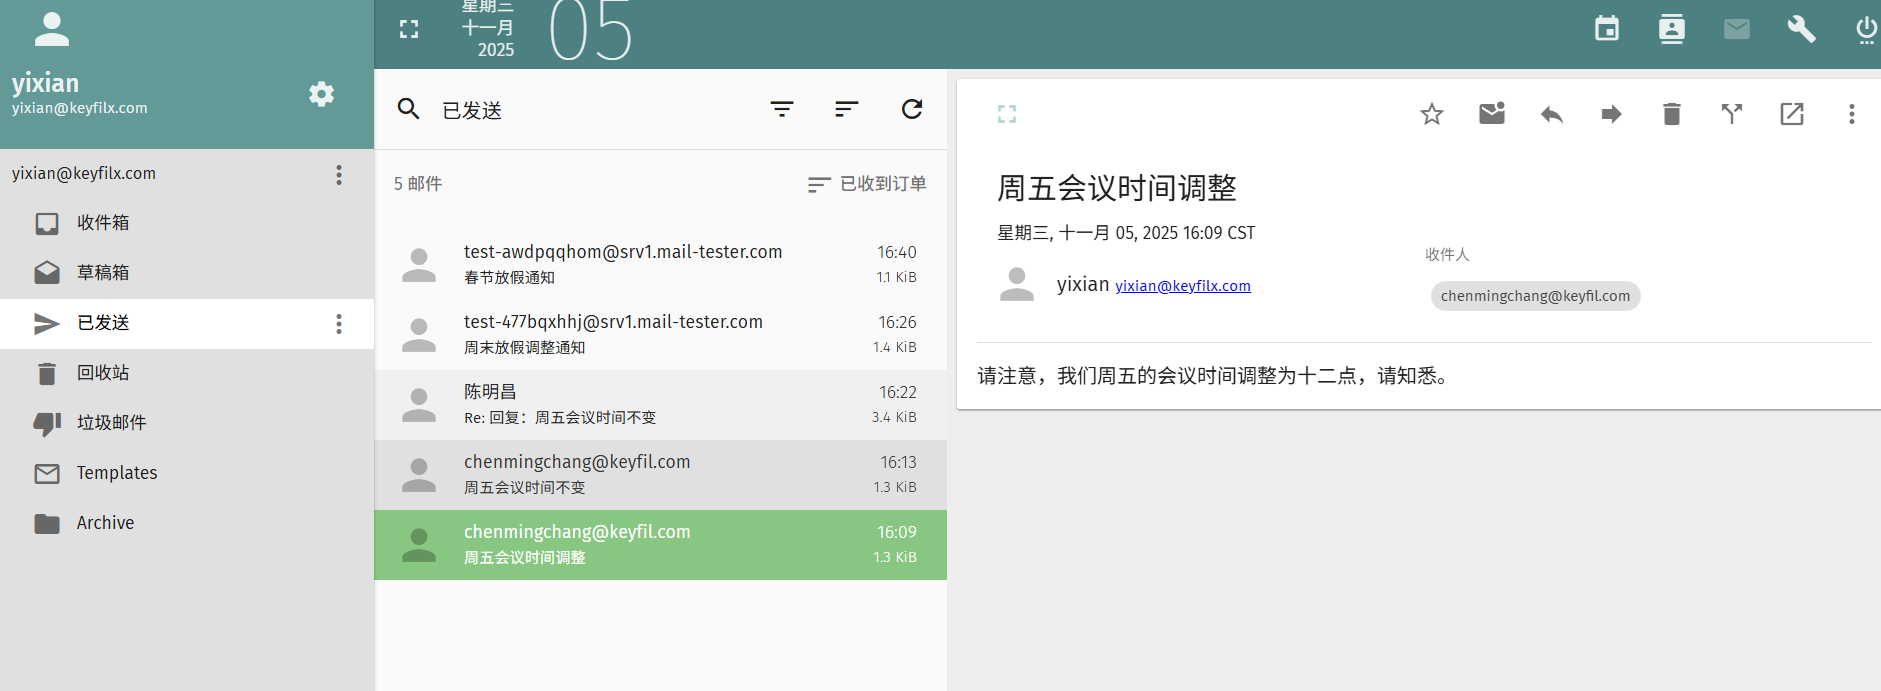The height and width of the screenshot is (691, 1881).
Task: Forward the message with arrow icon
Action: (x=1611, y=114)
